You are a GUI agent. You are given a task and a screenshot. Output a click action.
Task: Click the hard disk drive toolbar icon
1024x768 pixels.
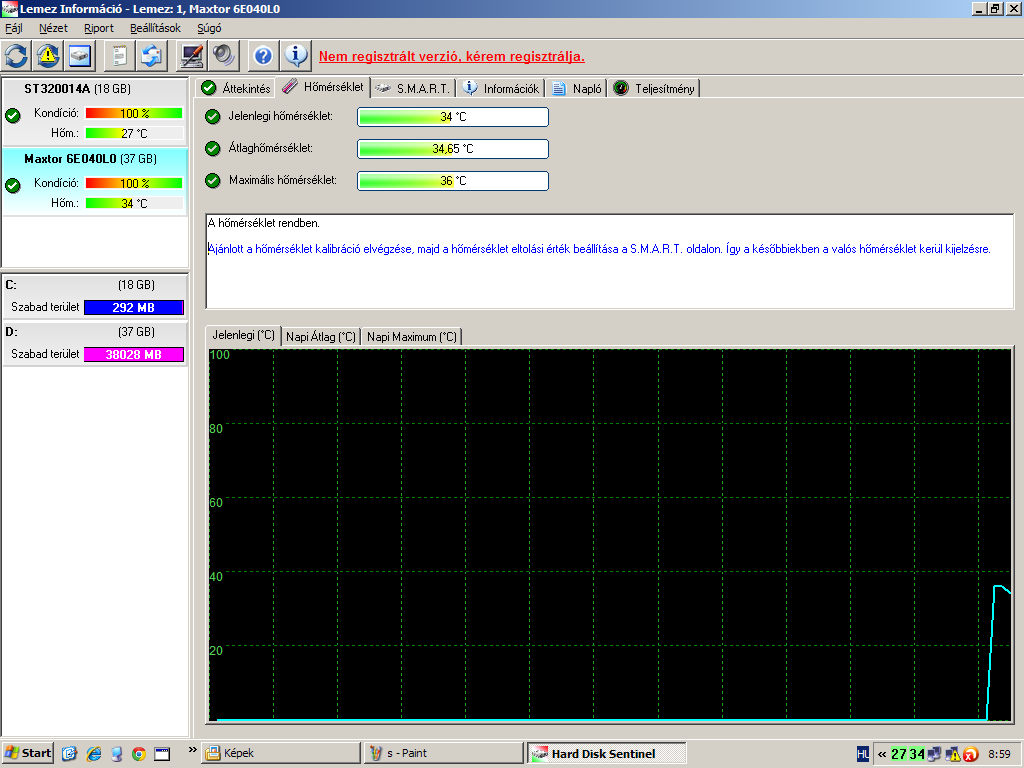tap(80, 56)
